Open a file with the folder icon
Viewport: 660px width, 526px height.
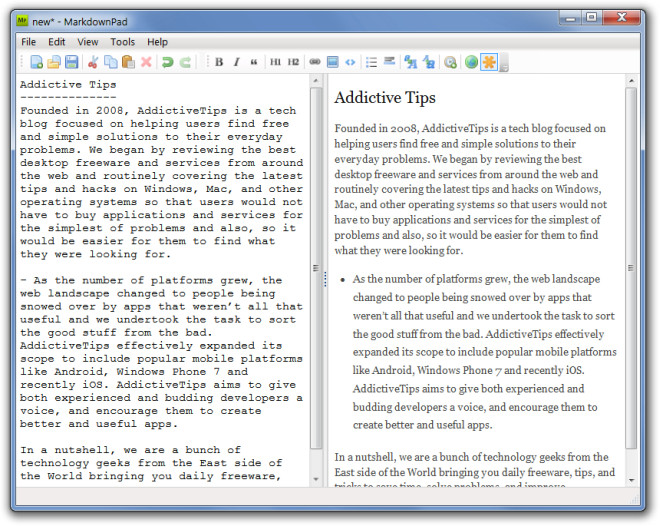54,62
